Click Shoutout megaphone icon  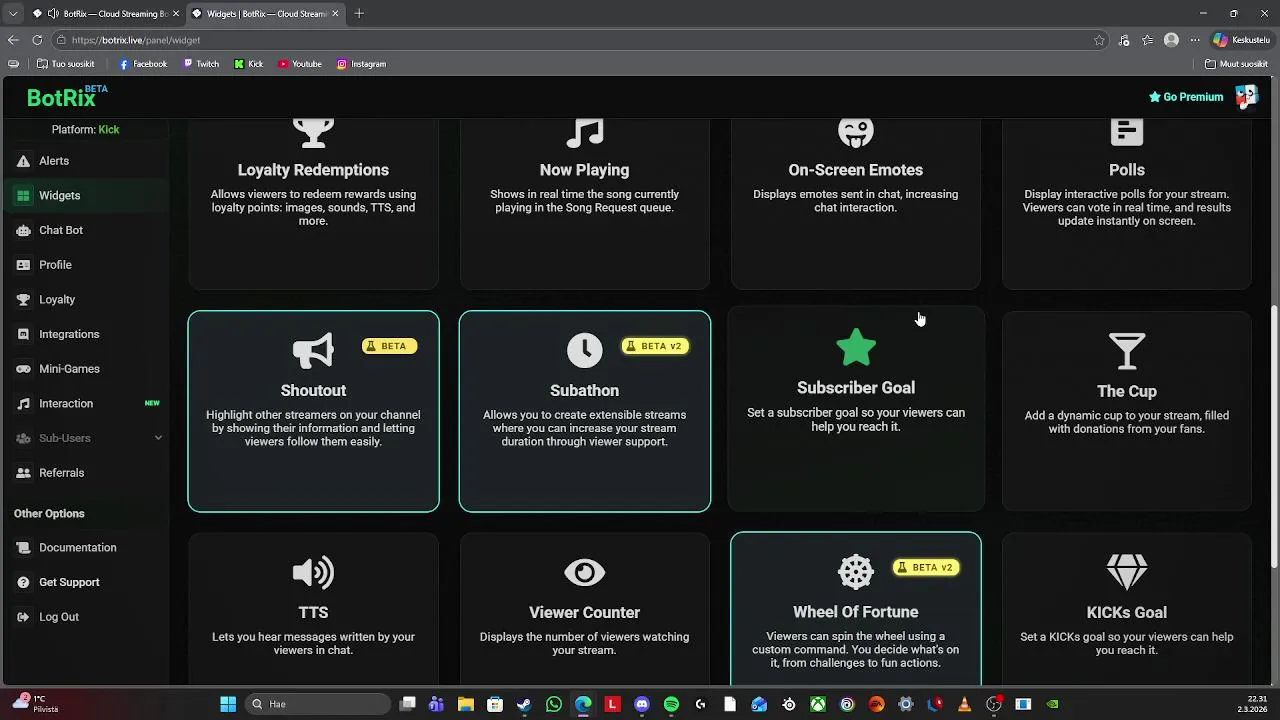click(x=313, y=351)
